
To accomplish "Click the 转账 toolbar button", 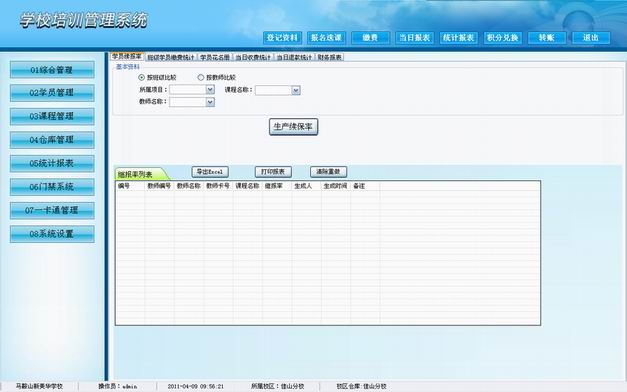I will [x=547, y=38].
